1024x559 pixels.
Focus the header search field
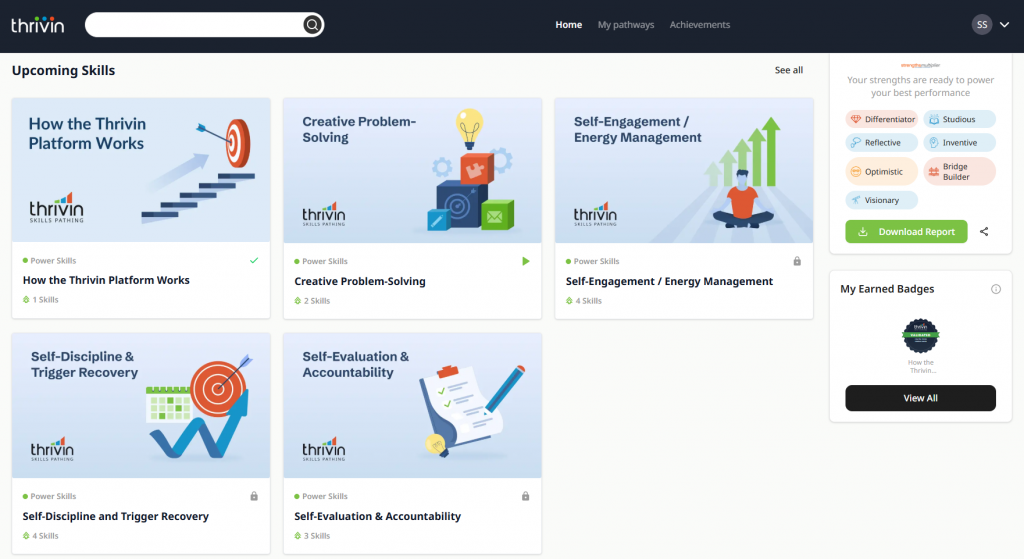coord(204,25)
